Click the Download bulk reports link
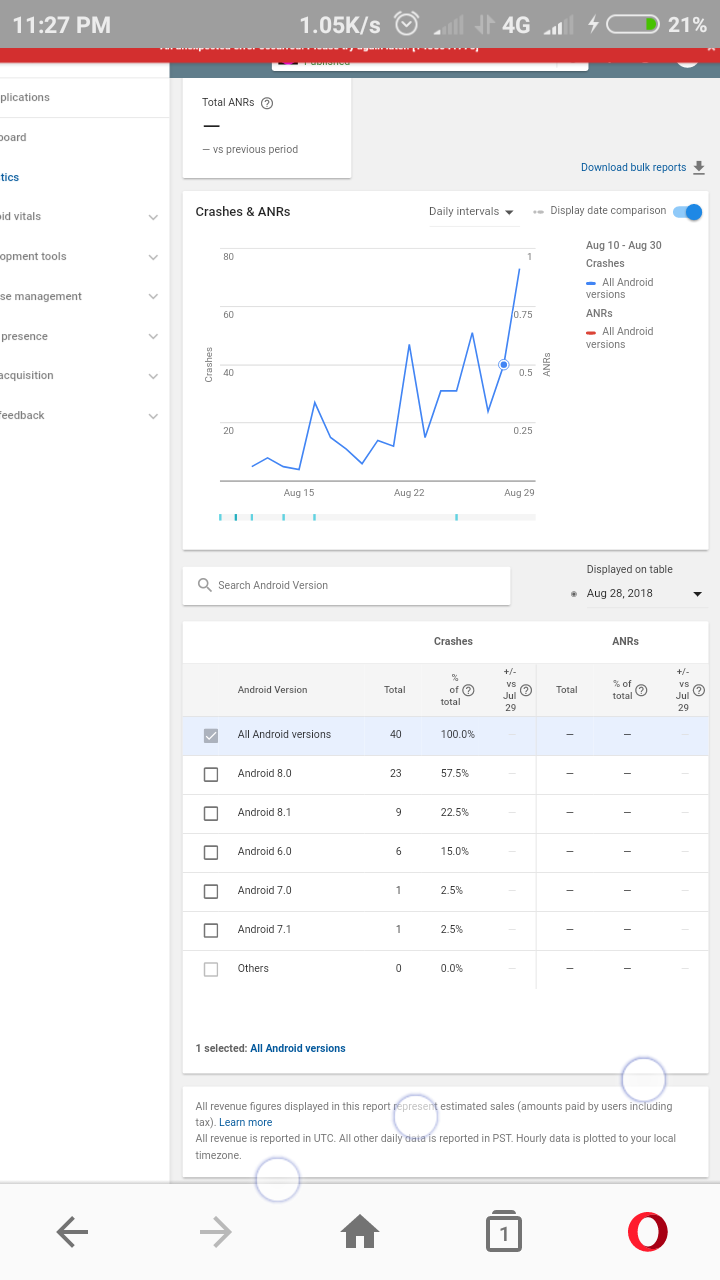 [x=633, y=167]
